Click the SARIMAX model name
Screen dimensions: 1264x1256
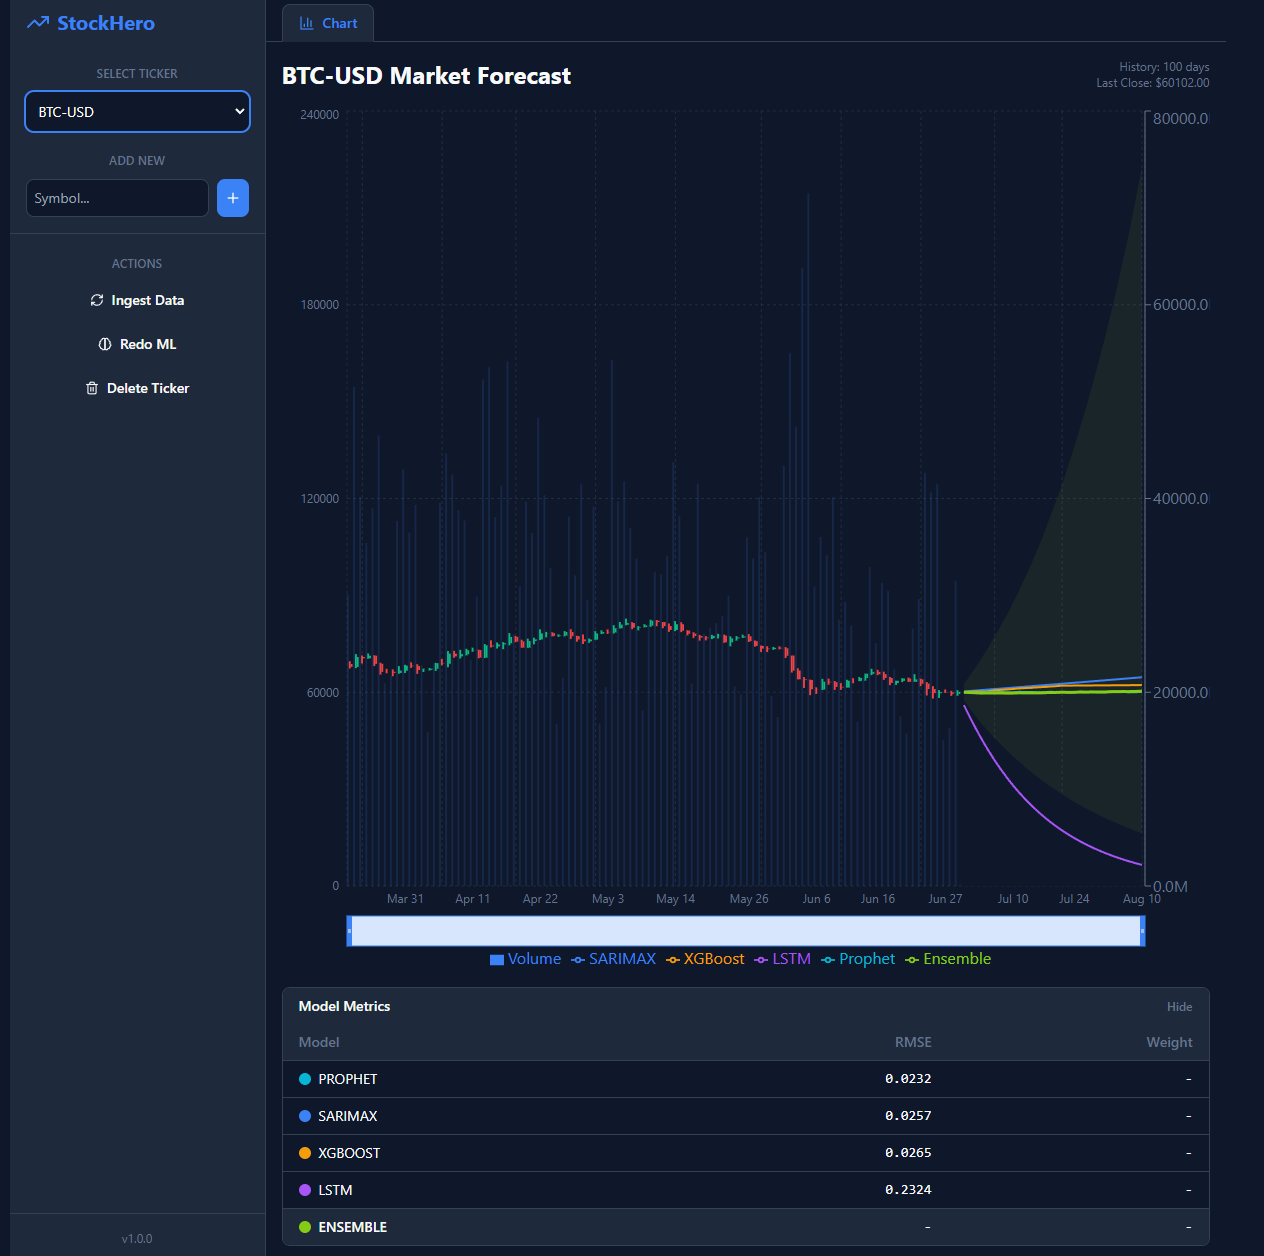[x=348, y=1116]
